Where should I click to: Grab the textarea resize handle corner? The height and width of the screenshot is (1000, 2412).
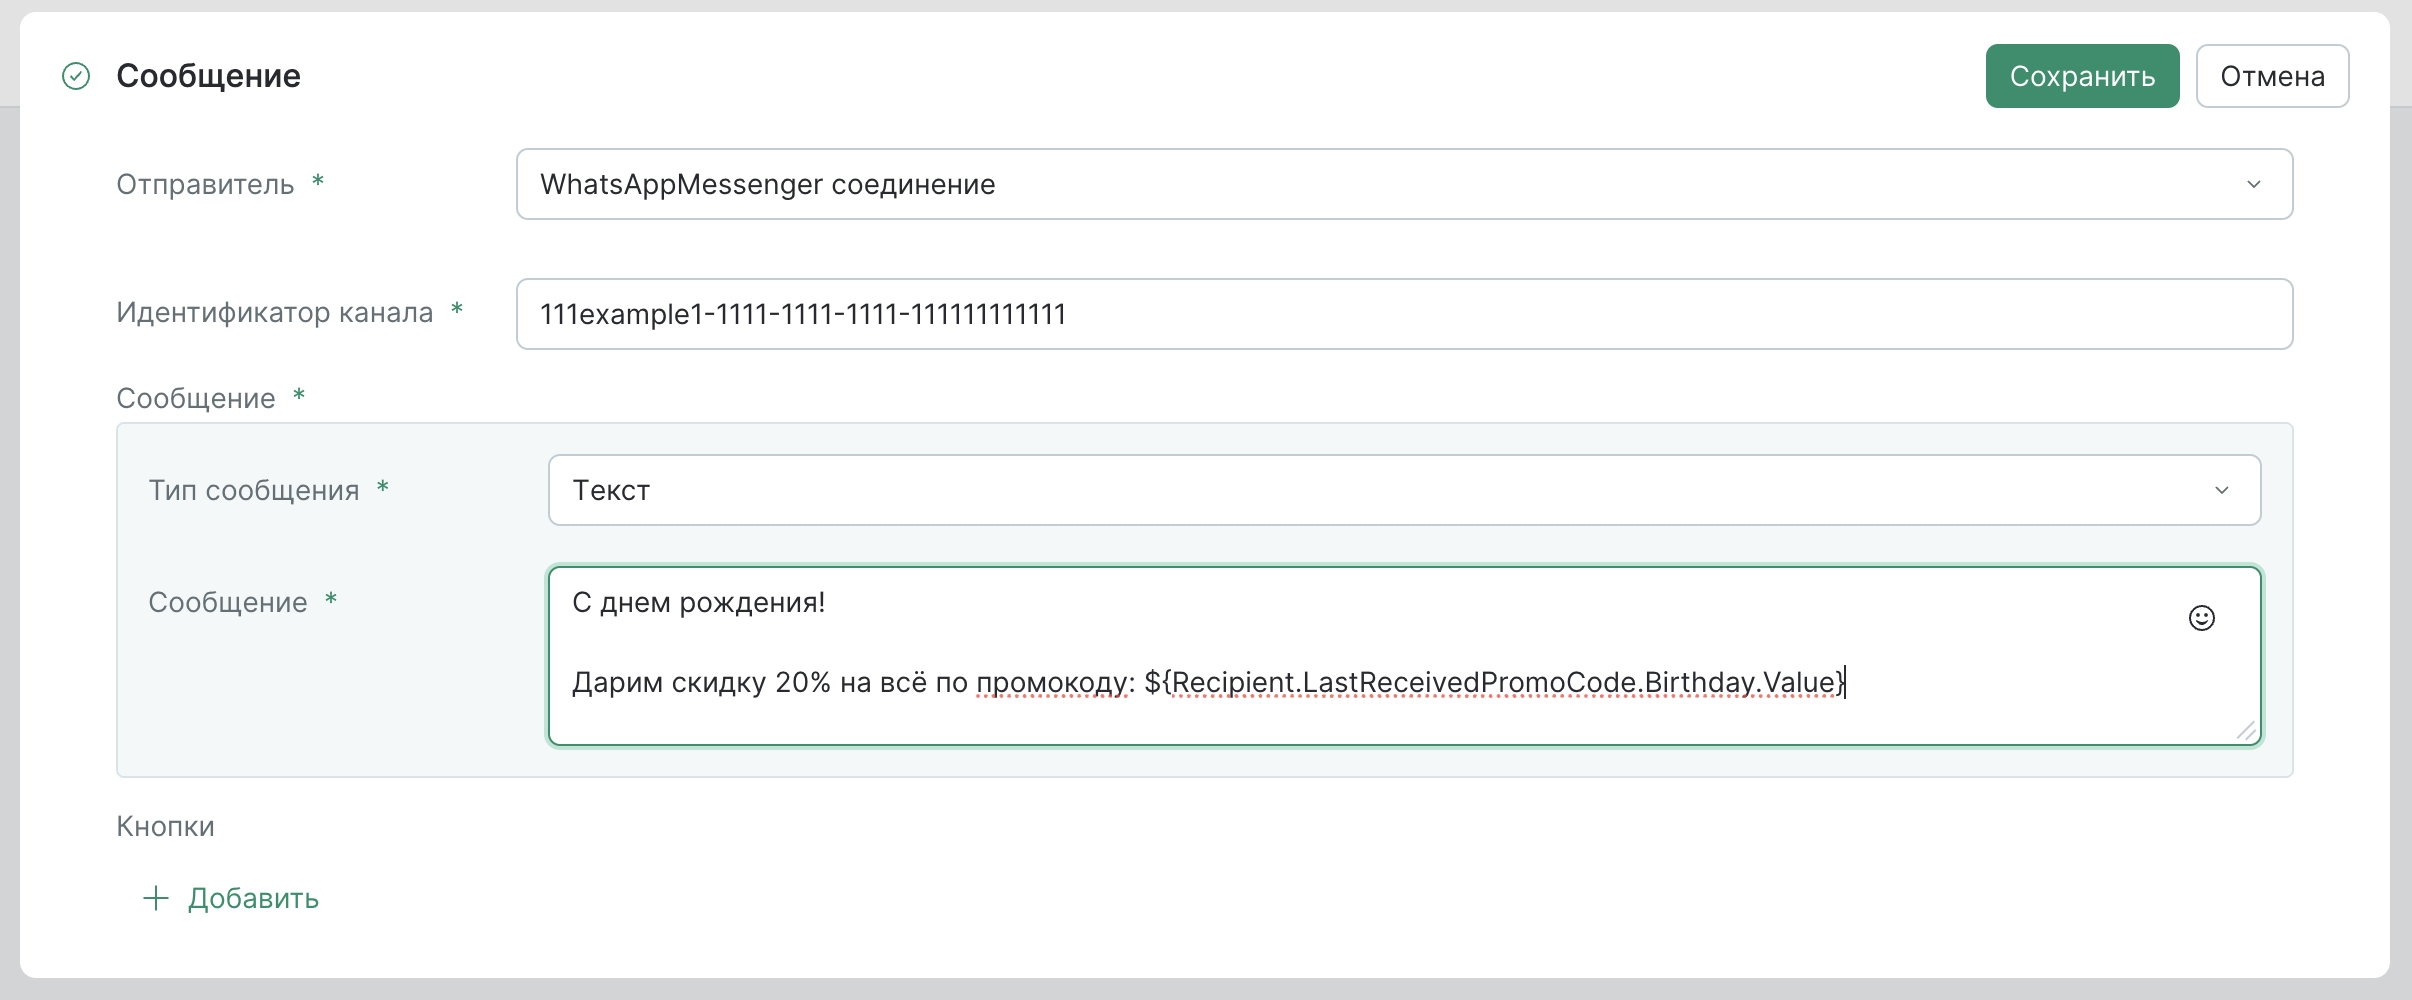click(2245, 731)
